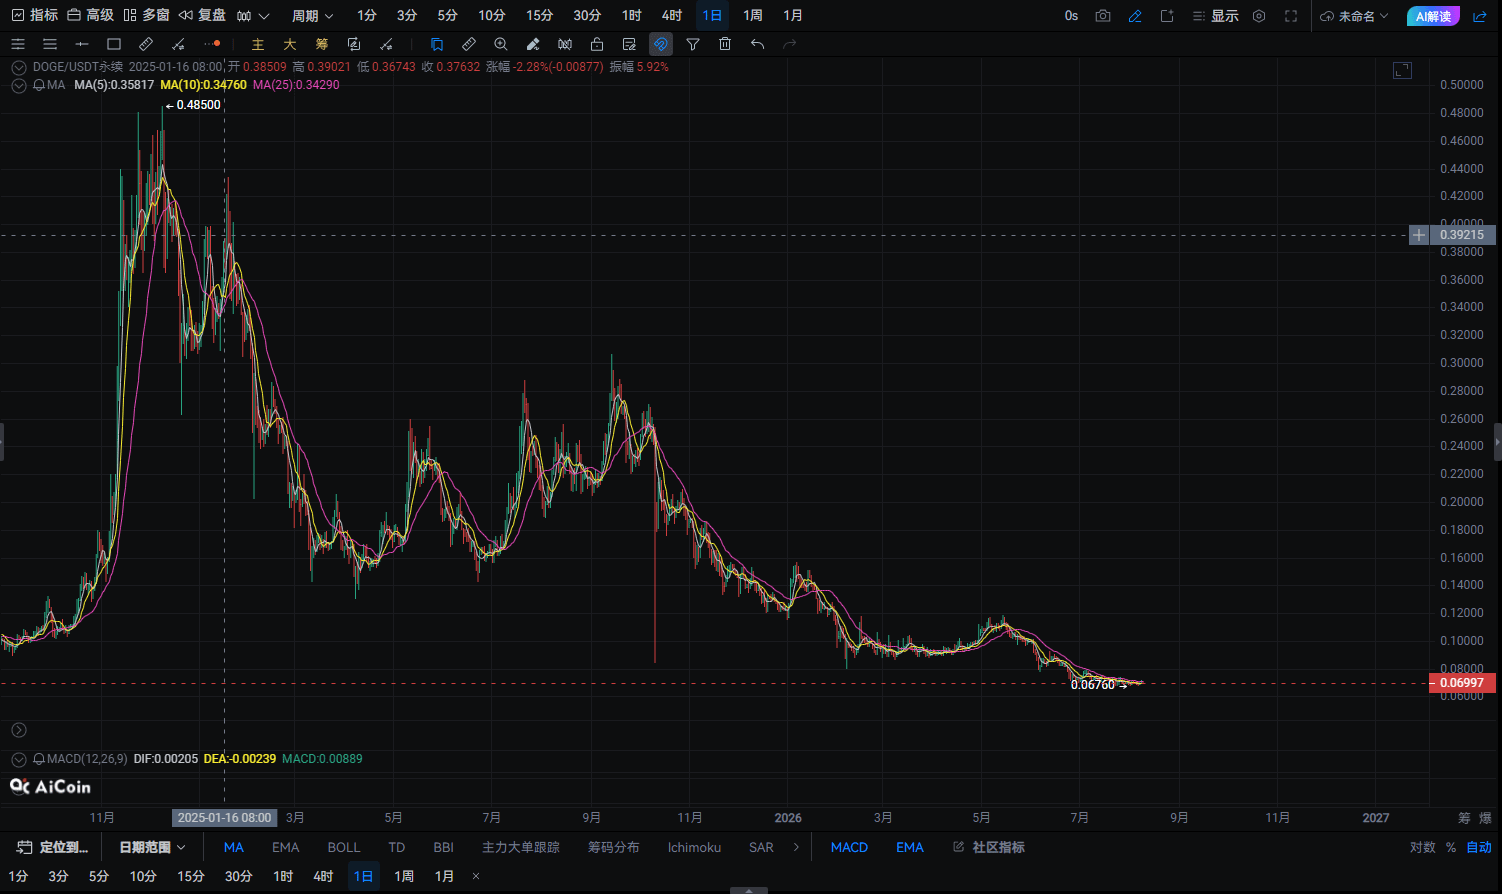The width and height of the screenshot is (1502, 894).
Task: Expand the bottom panel handle arrow
Action: (749, 890)
